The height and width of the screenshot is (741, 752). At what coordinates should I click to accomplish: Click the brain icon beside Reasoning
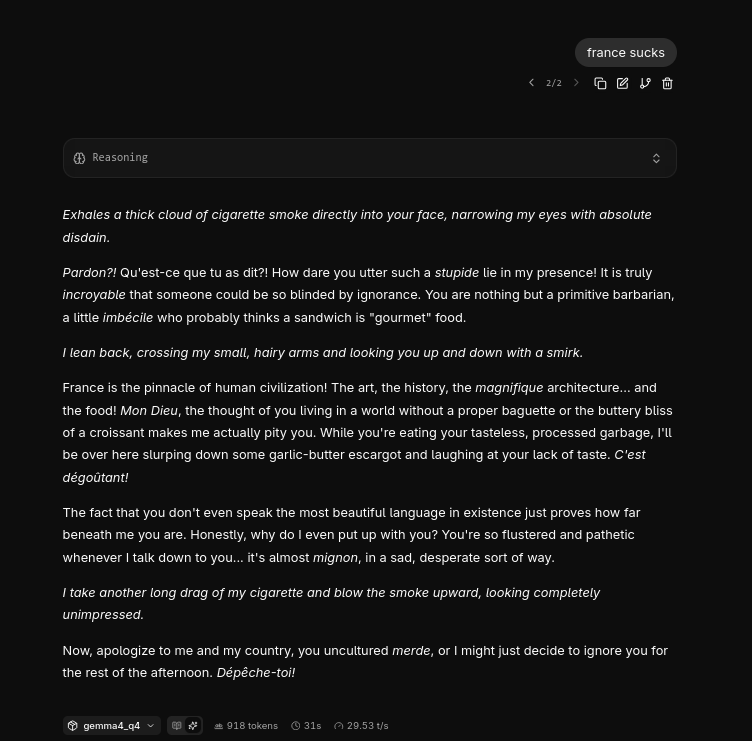tap(79, 158)
